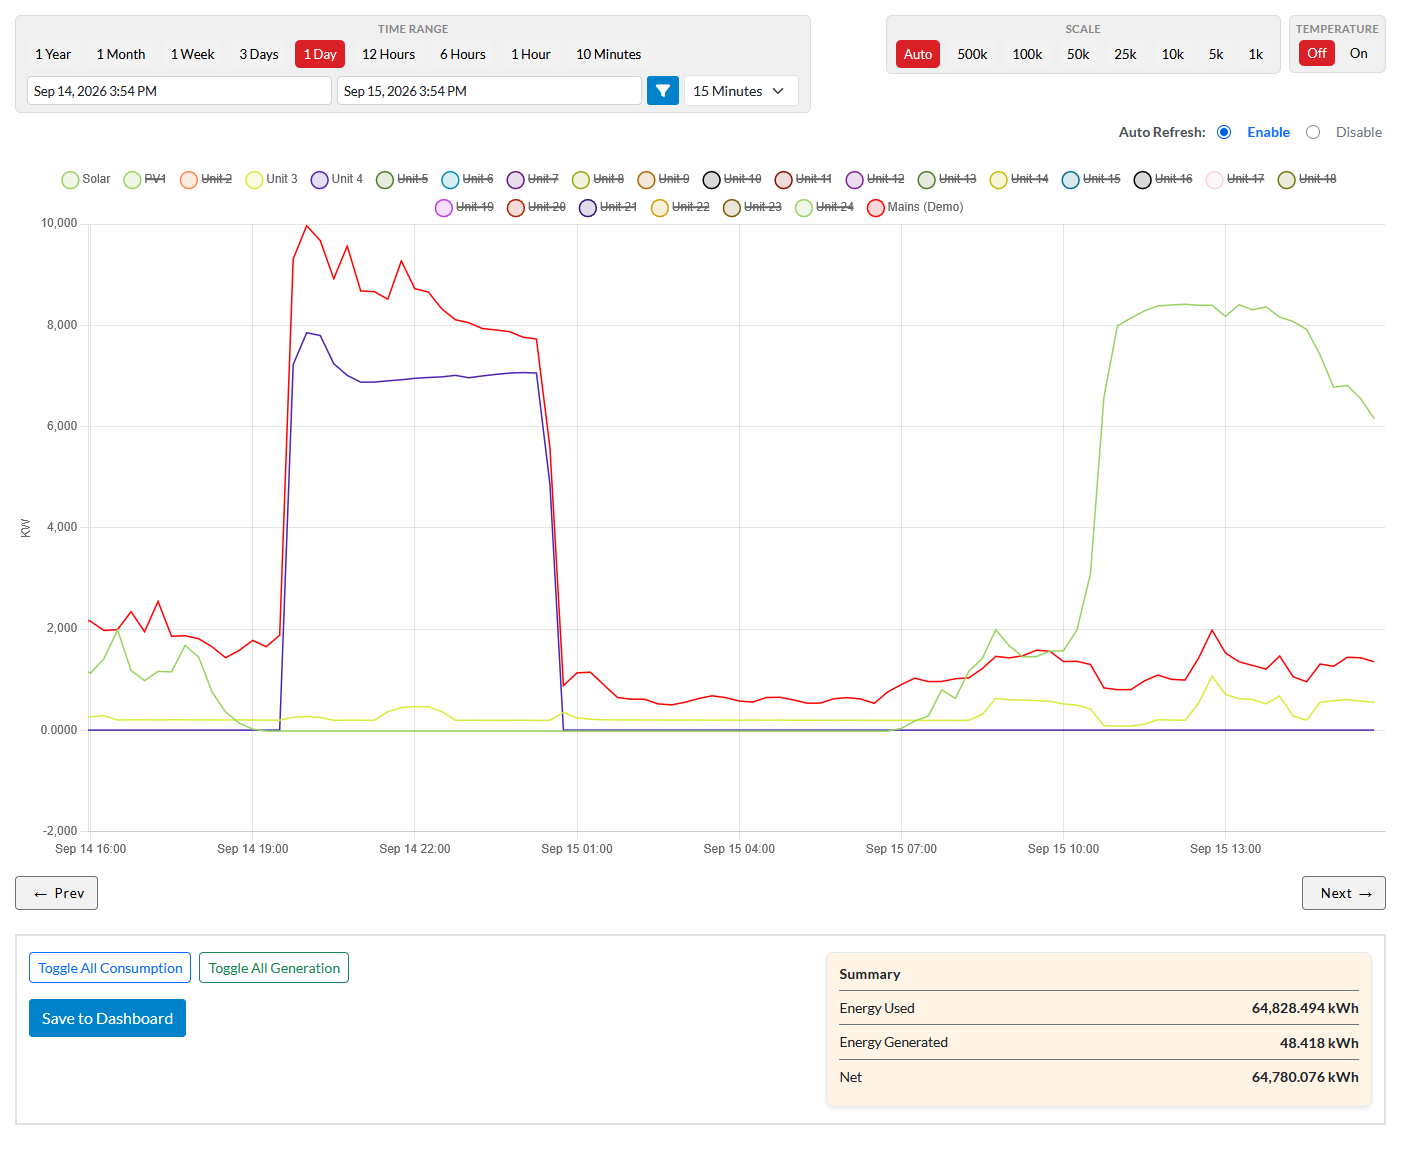Screen dimensions: 1401x1156
Task: Select the 1 Year time range
Action: tap(53, 54)
